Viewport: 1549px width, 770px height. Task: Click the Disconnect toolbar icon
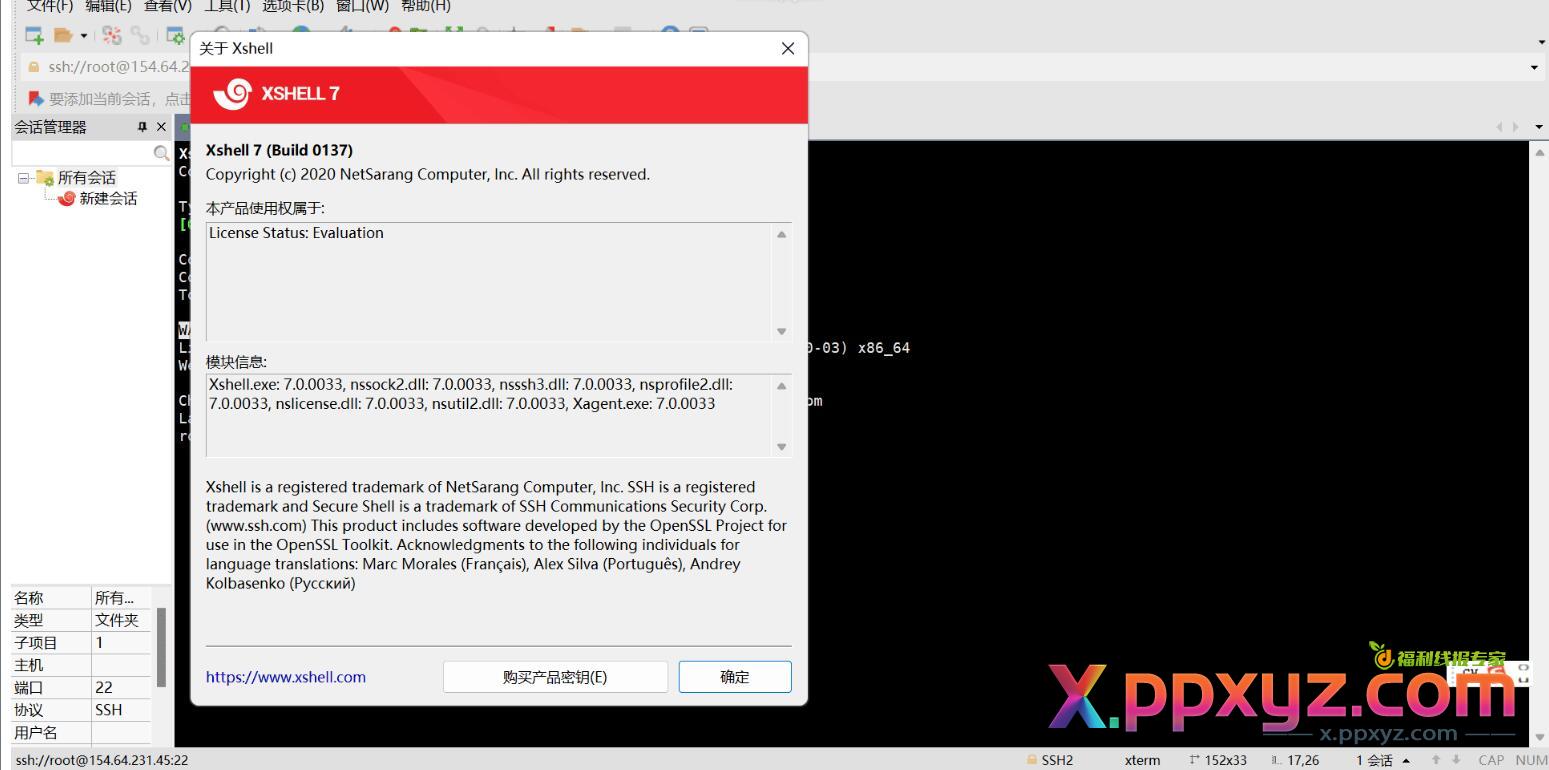pyautogui.click(x=112, y=36)
